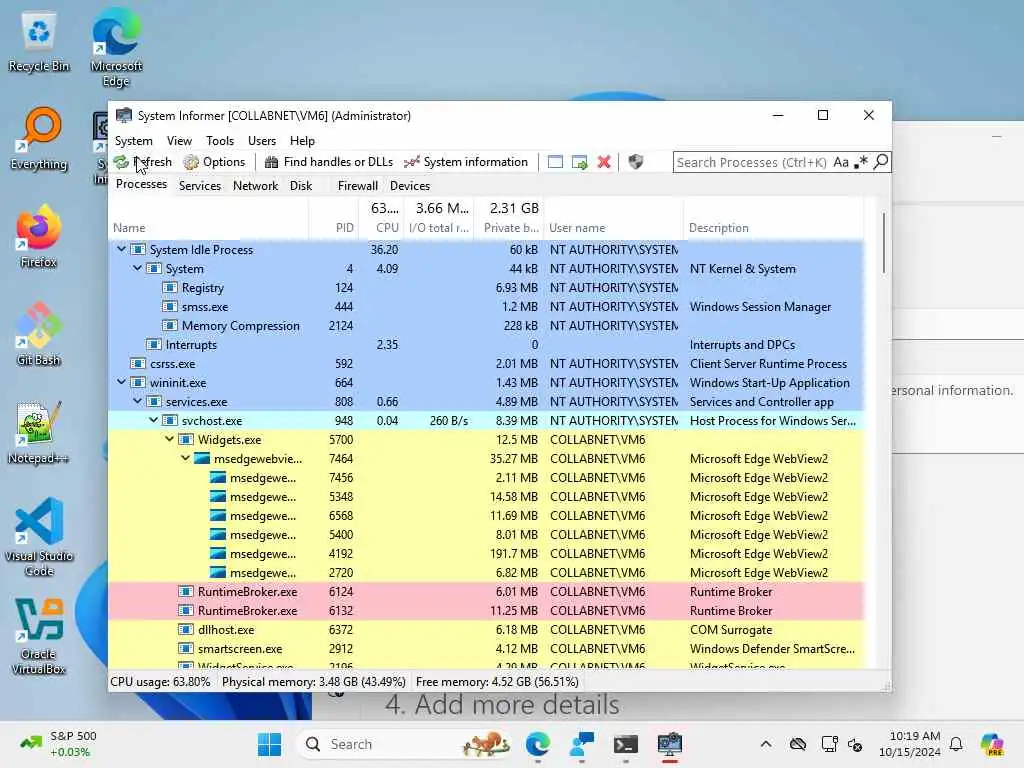The image size is (1024, 768).
Task: Open Git Bash desktop icon
Action: (x=39, y=334)
